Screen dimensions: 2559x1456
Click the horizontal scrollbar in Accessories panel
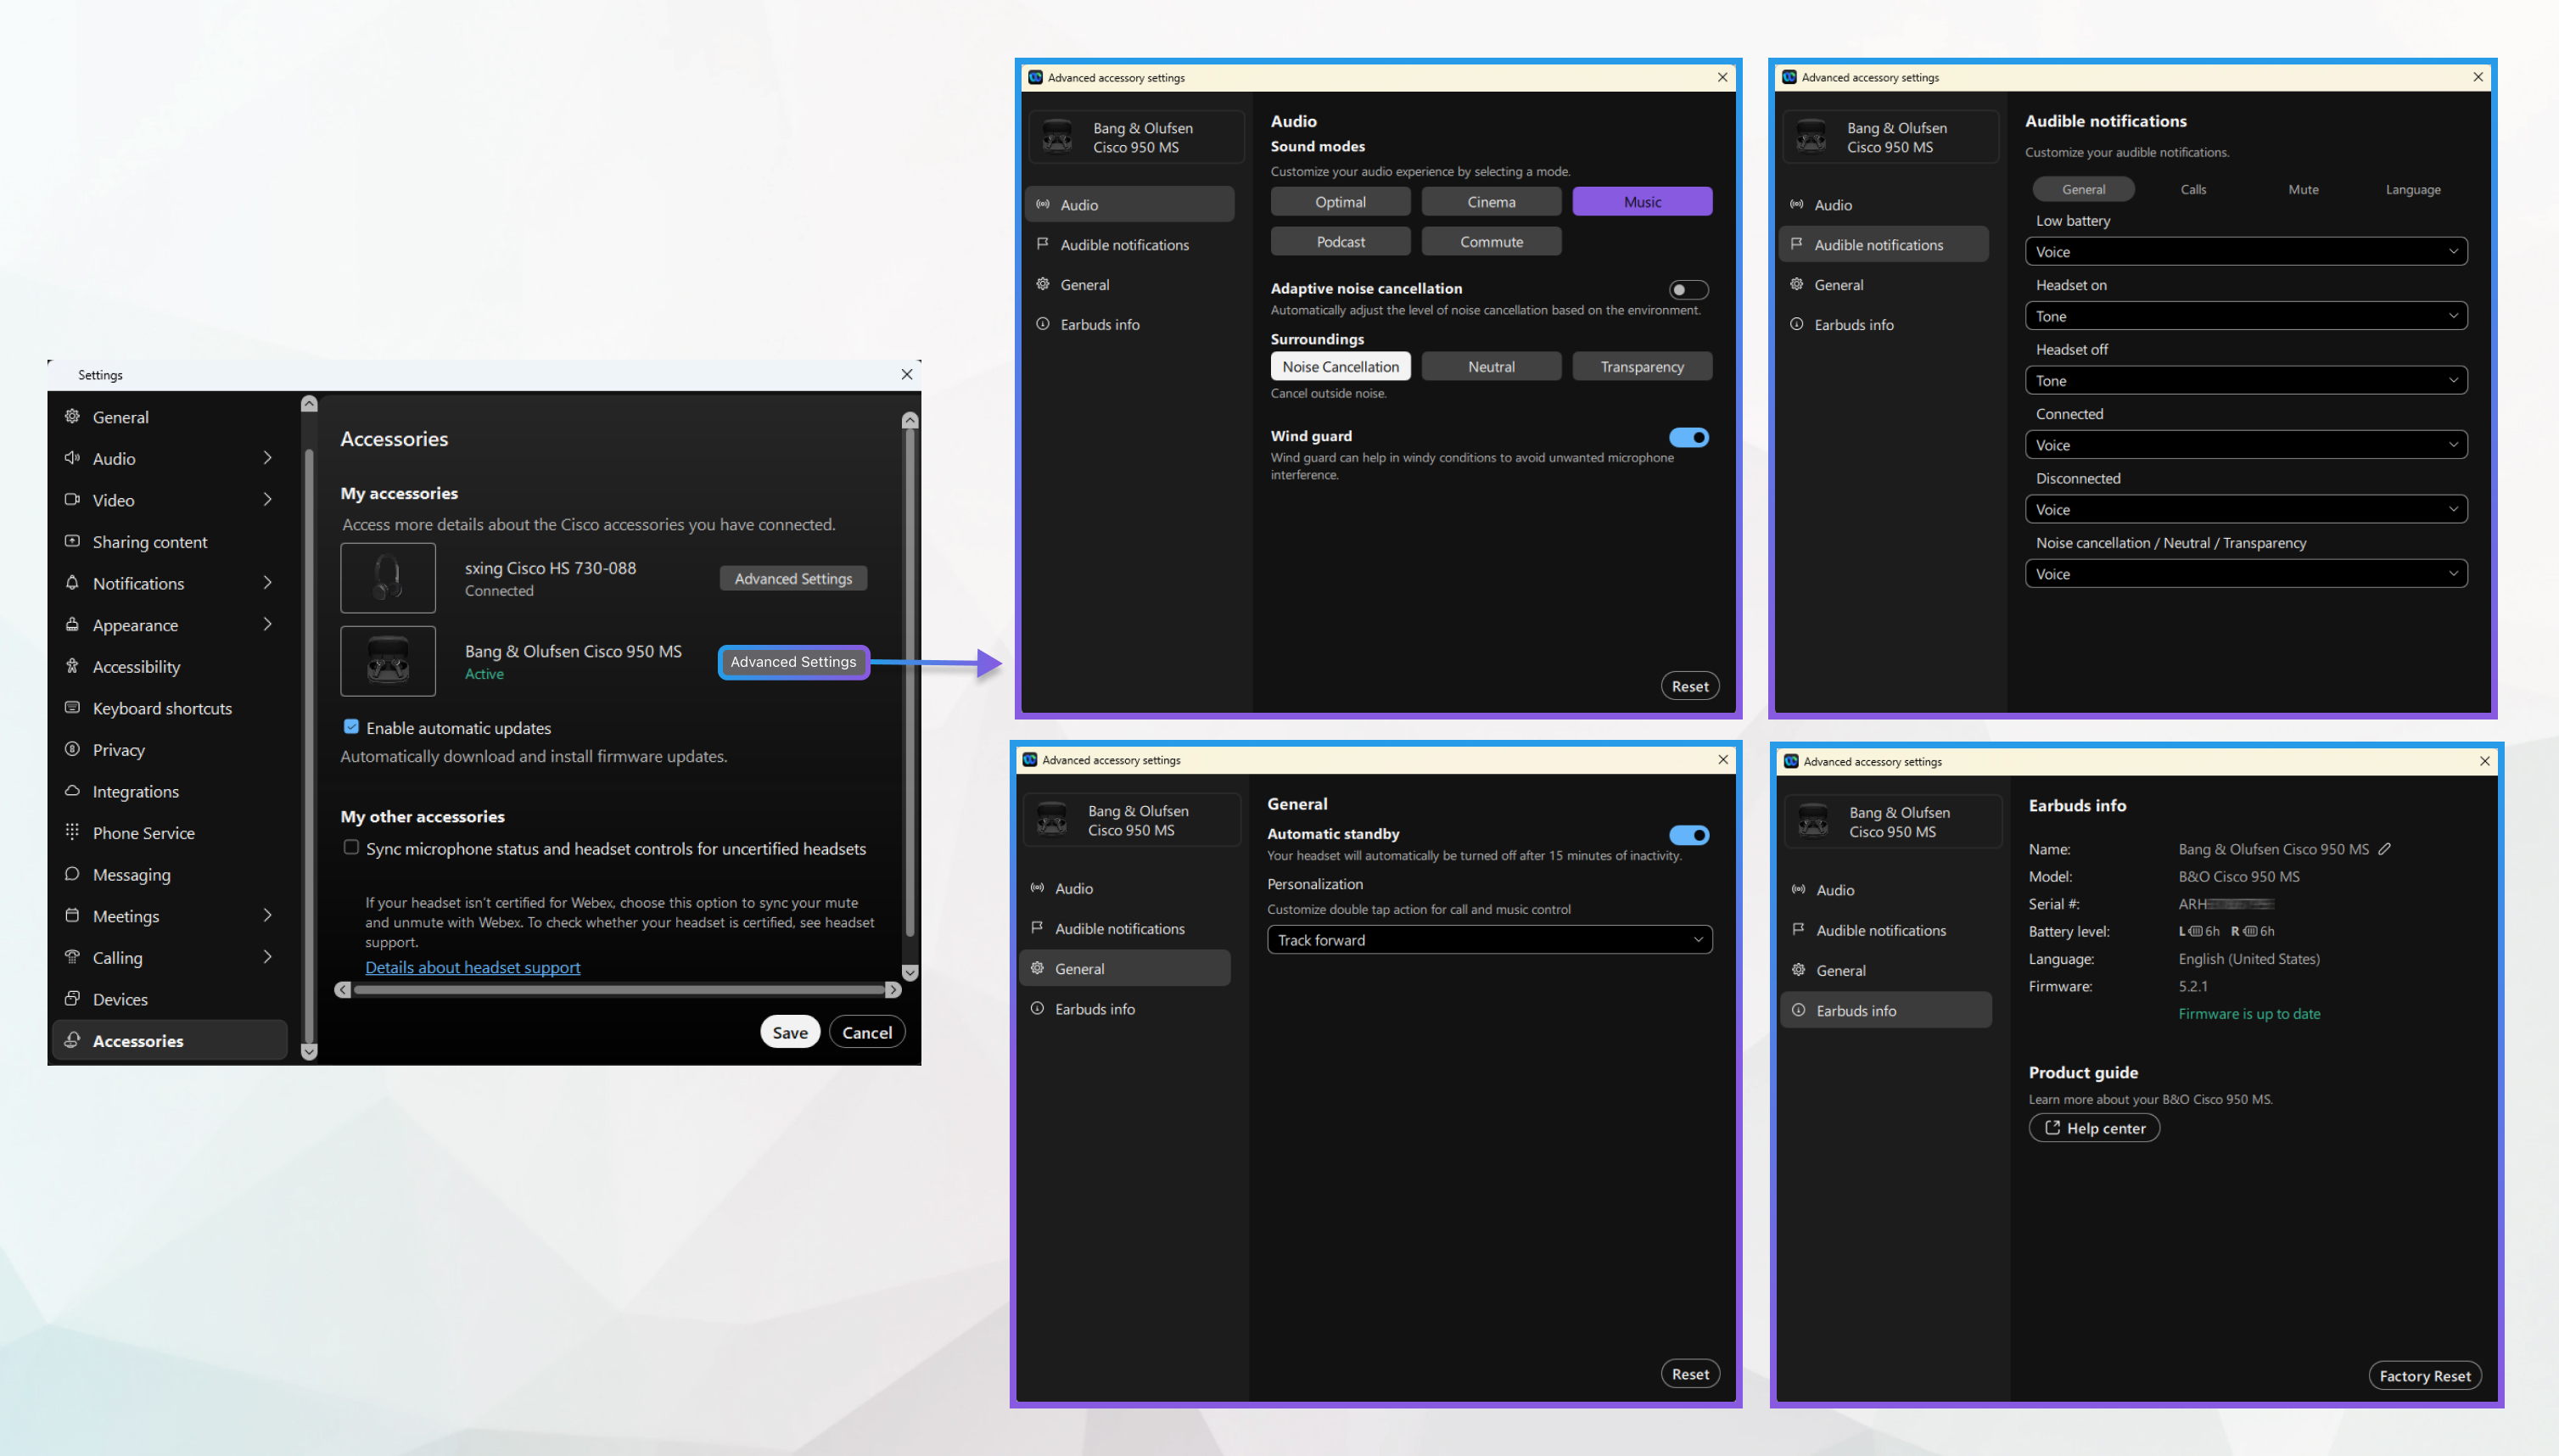tap(618, 990)
